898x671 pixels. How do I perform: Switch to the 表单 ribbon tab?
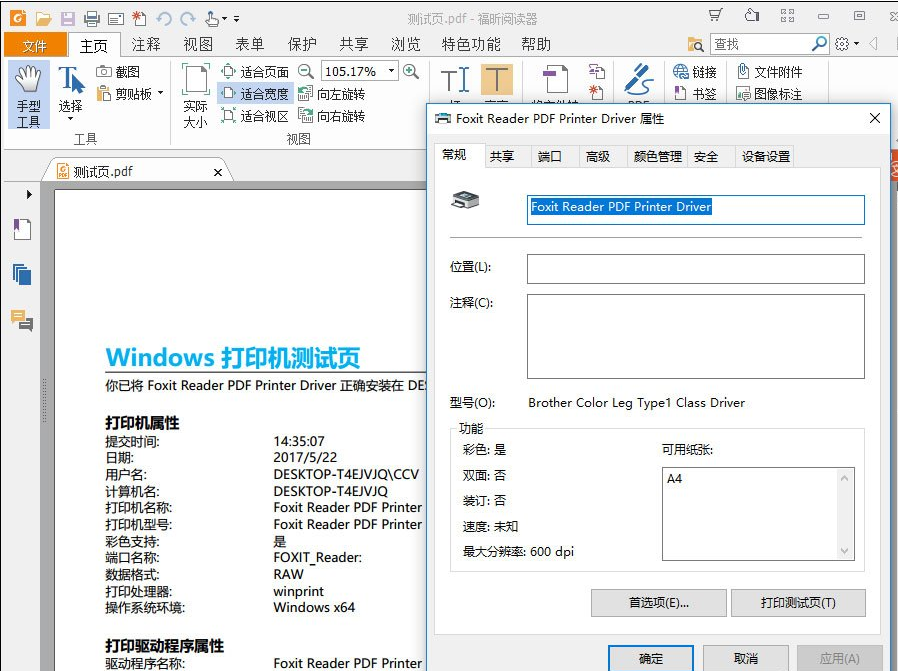coord(250,45)
